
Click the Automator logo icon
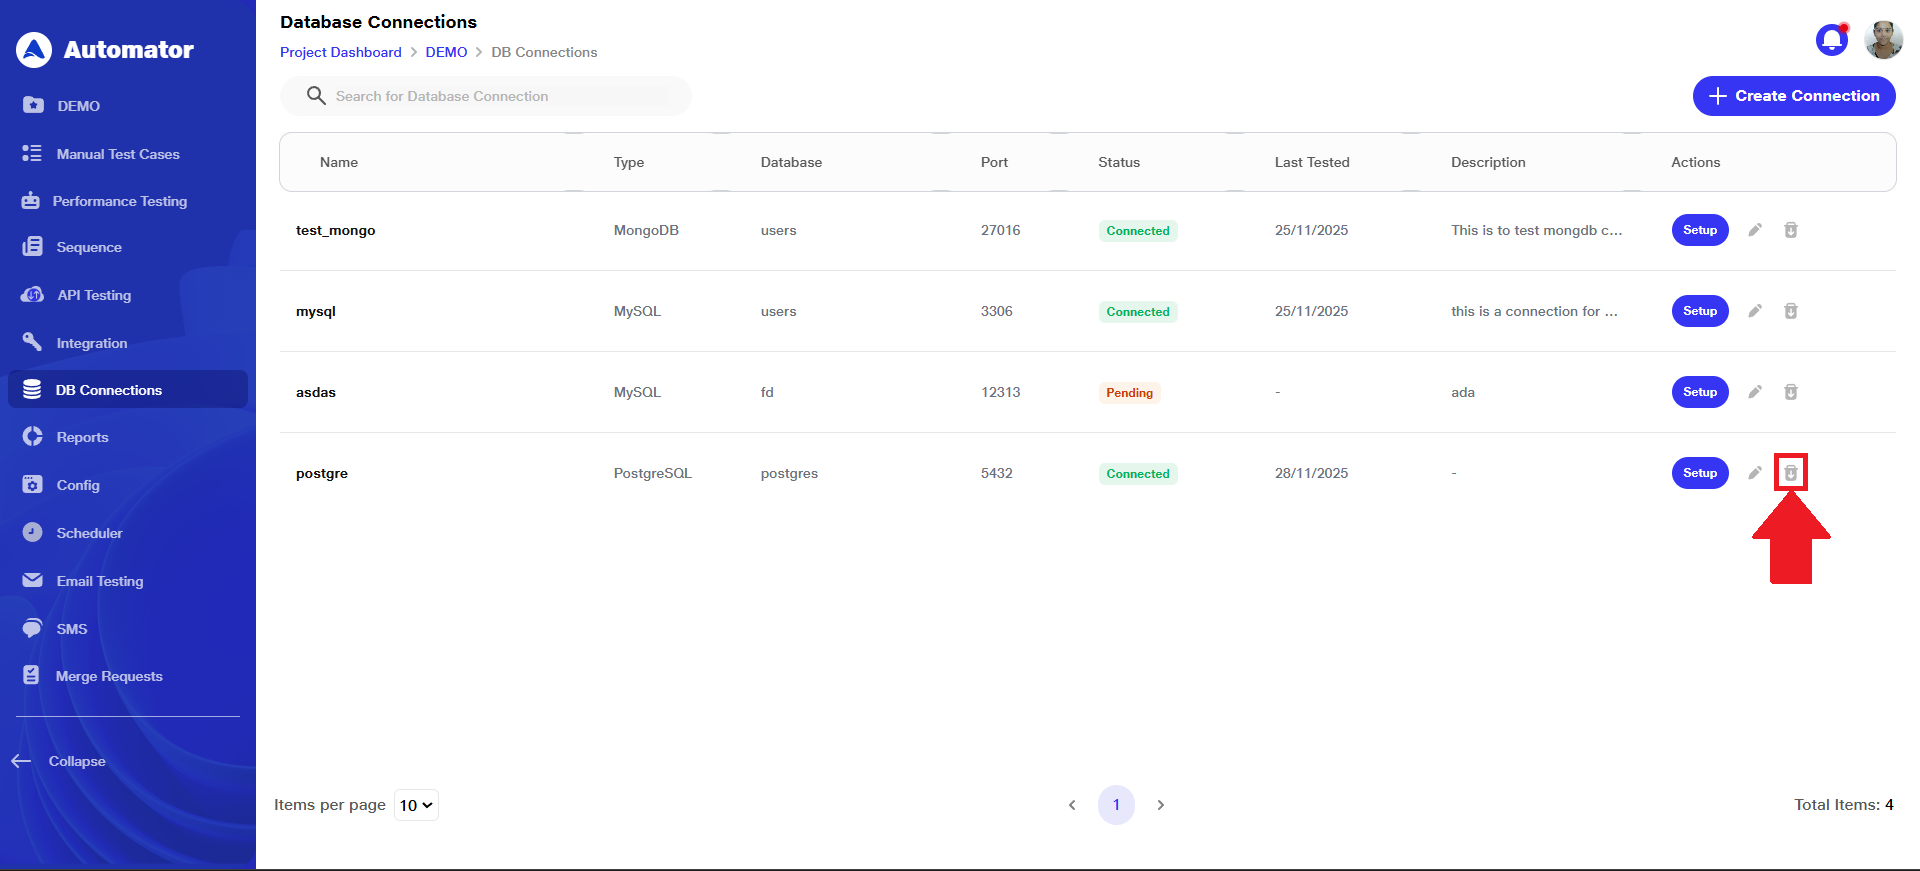tap(34, 50)
